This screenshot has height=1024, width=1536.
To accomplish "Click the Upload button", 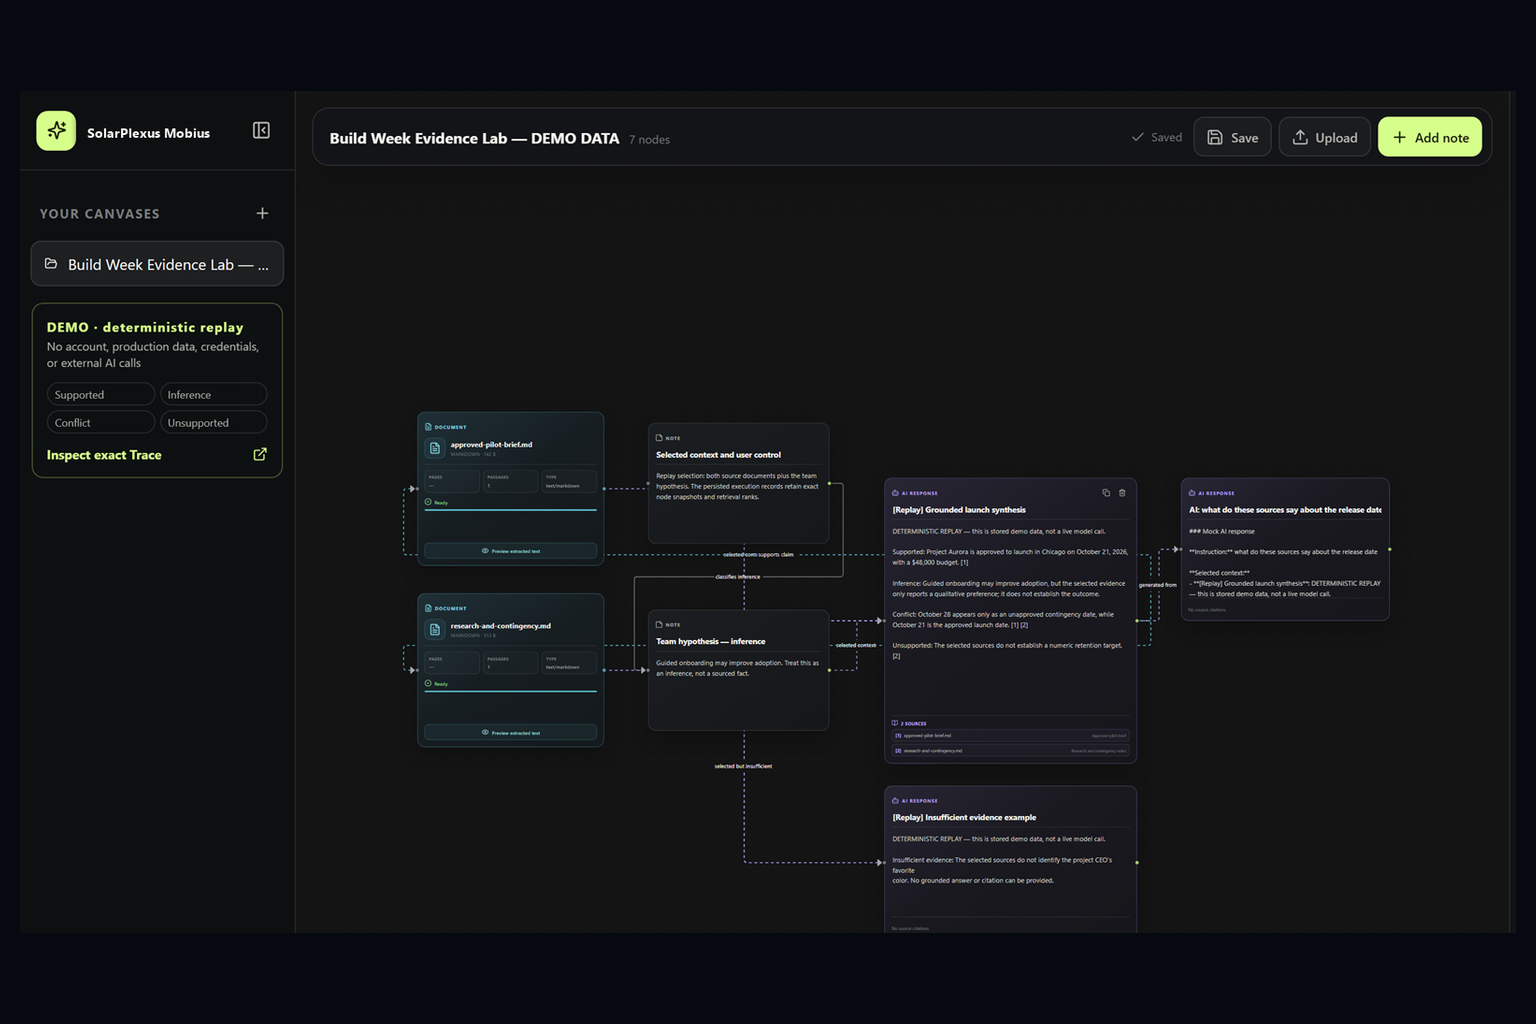I will click(x=1324, y=137).
